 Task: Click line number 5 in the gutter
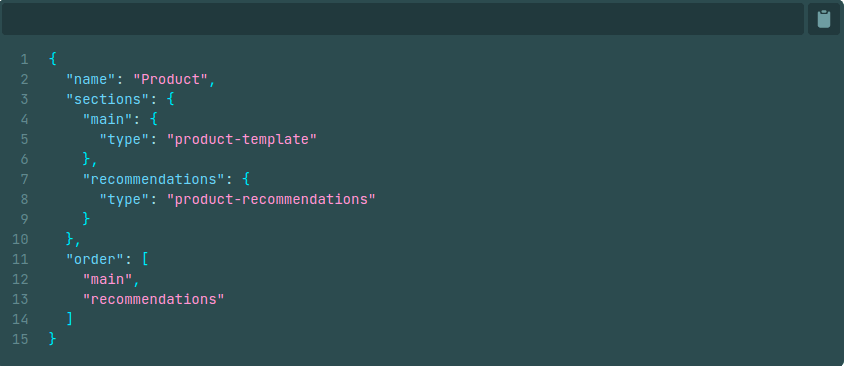(24, 140)
